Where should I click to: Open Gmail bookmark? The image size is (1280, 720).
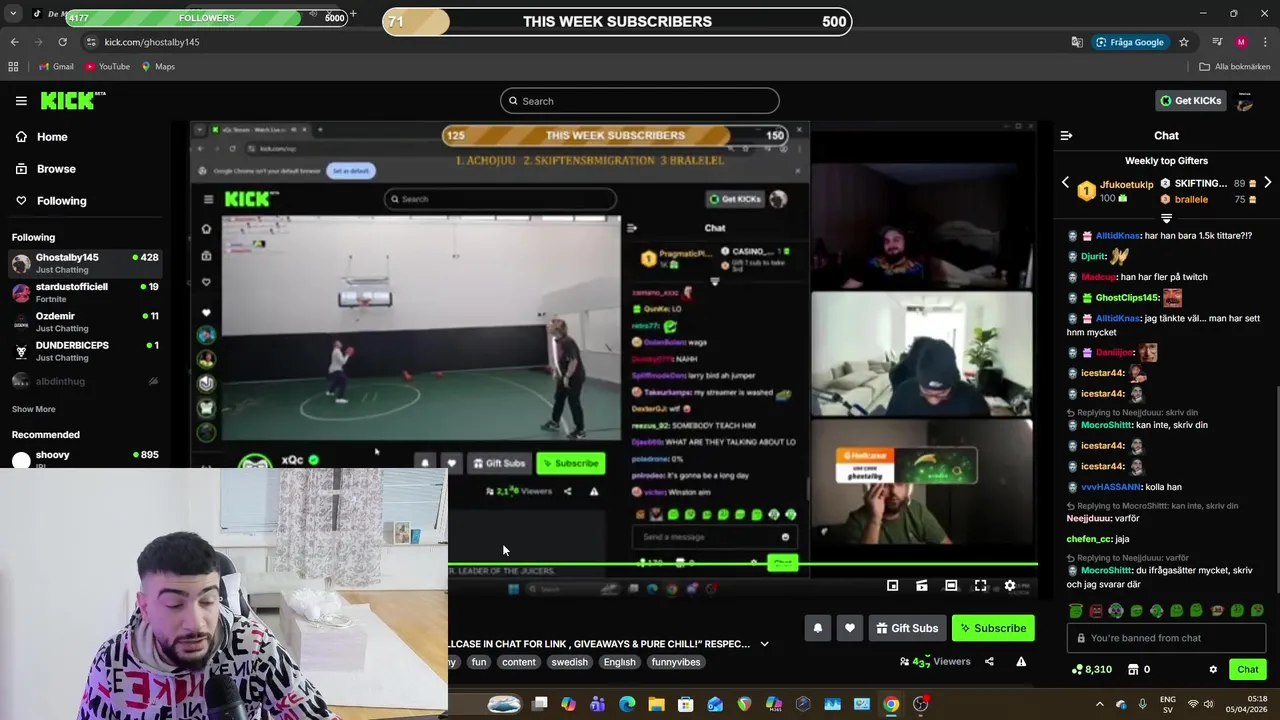tap(56, 67)
